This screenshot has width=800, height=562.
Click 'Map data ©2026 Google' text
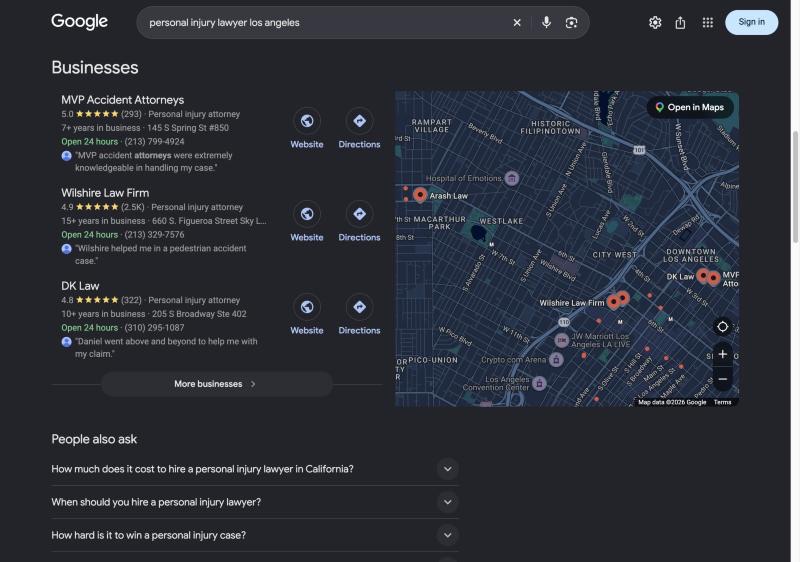672,402
